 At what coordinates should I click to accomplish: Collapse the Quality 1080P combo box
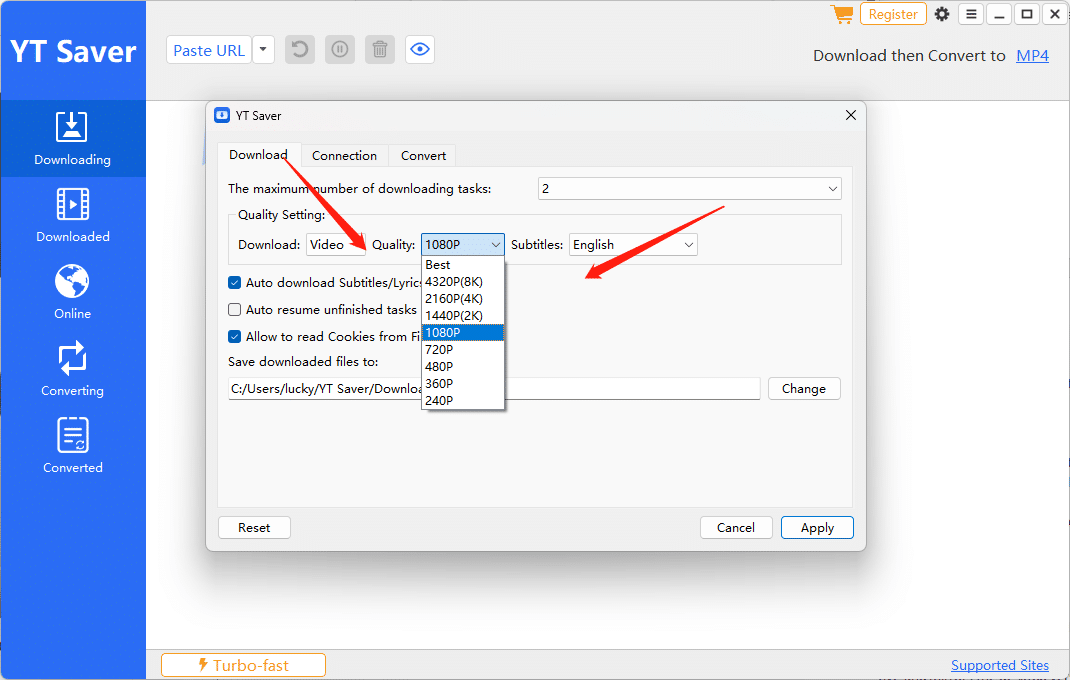463,244
